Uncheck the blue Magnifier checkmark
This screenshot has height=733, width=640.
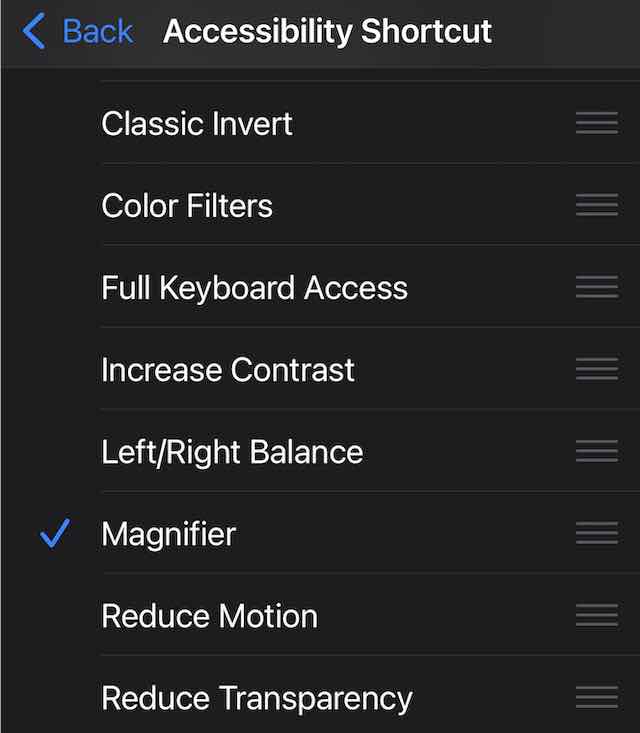coord(54,534)
